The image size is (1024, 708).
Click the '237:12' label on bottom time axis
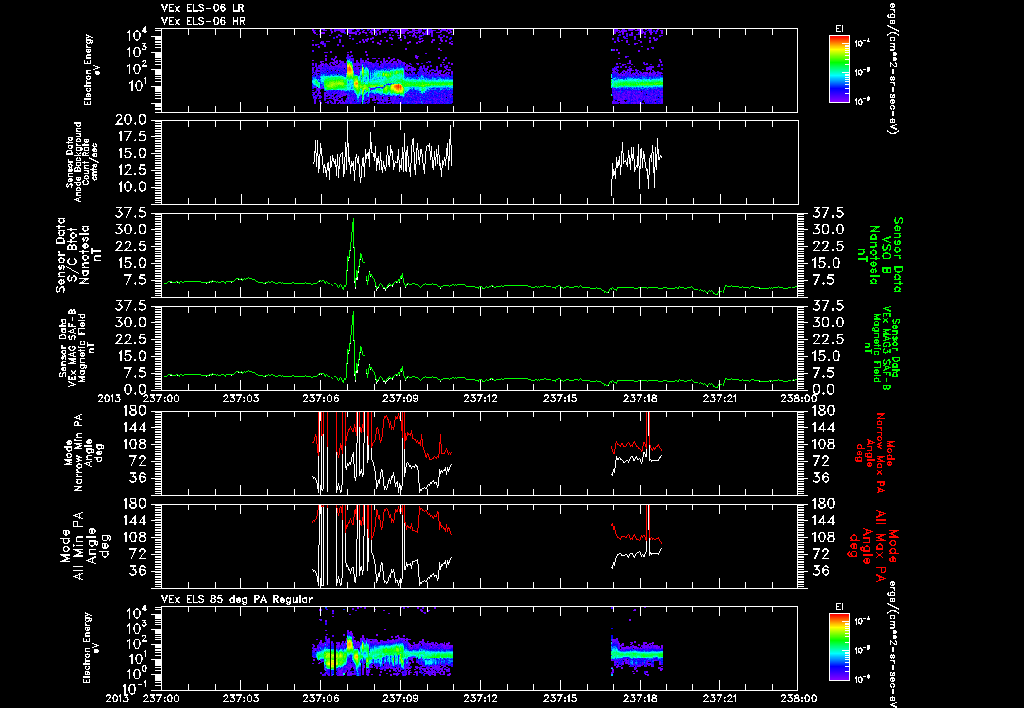point(480,698)
